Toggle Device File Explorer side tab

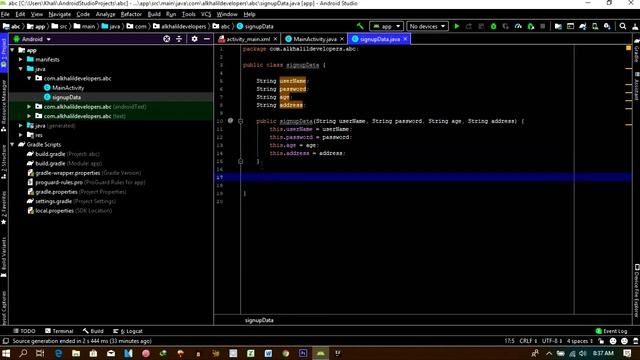click(636, 291)
